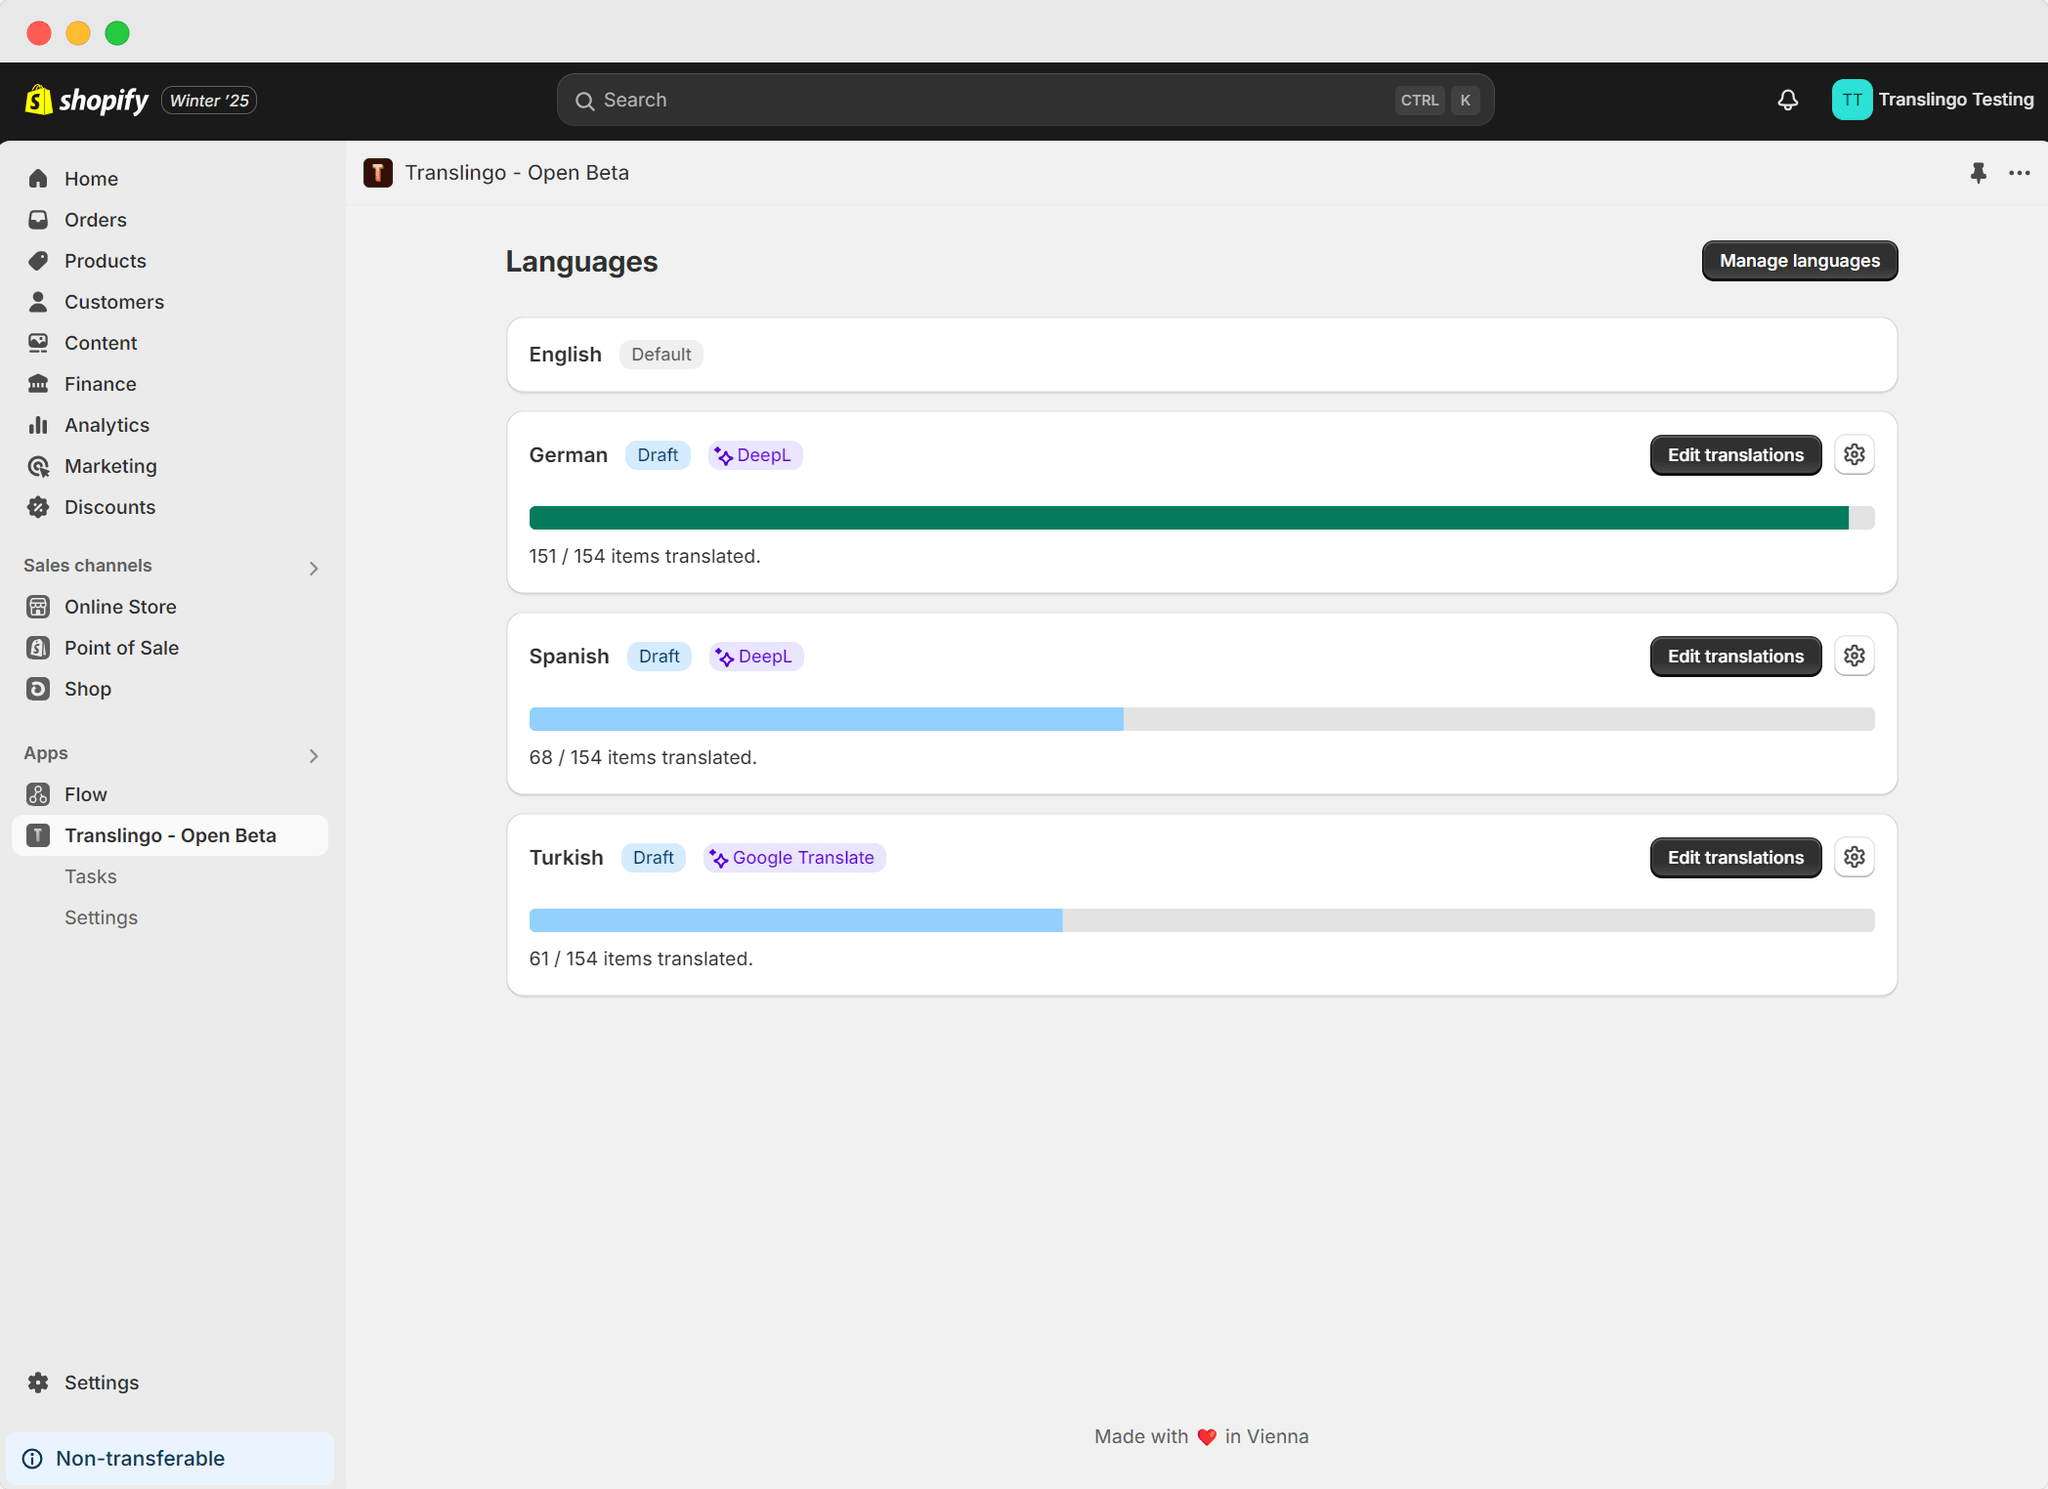The height and width of the screenshot is (1489, 2048).
Task: Click the Translingo app icon in header
Action: pos(378,173)
